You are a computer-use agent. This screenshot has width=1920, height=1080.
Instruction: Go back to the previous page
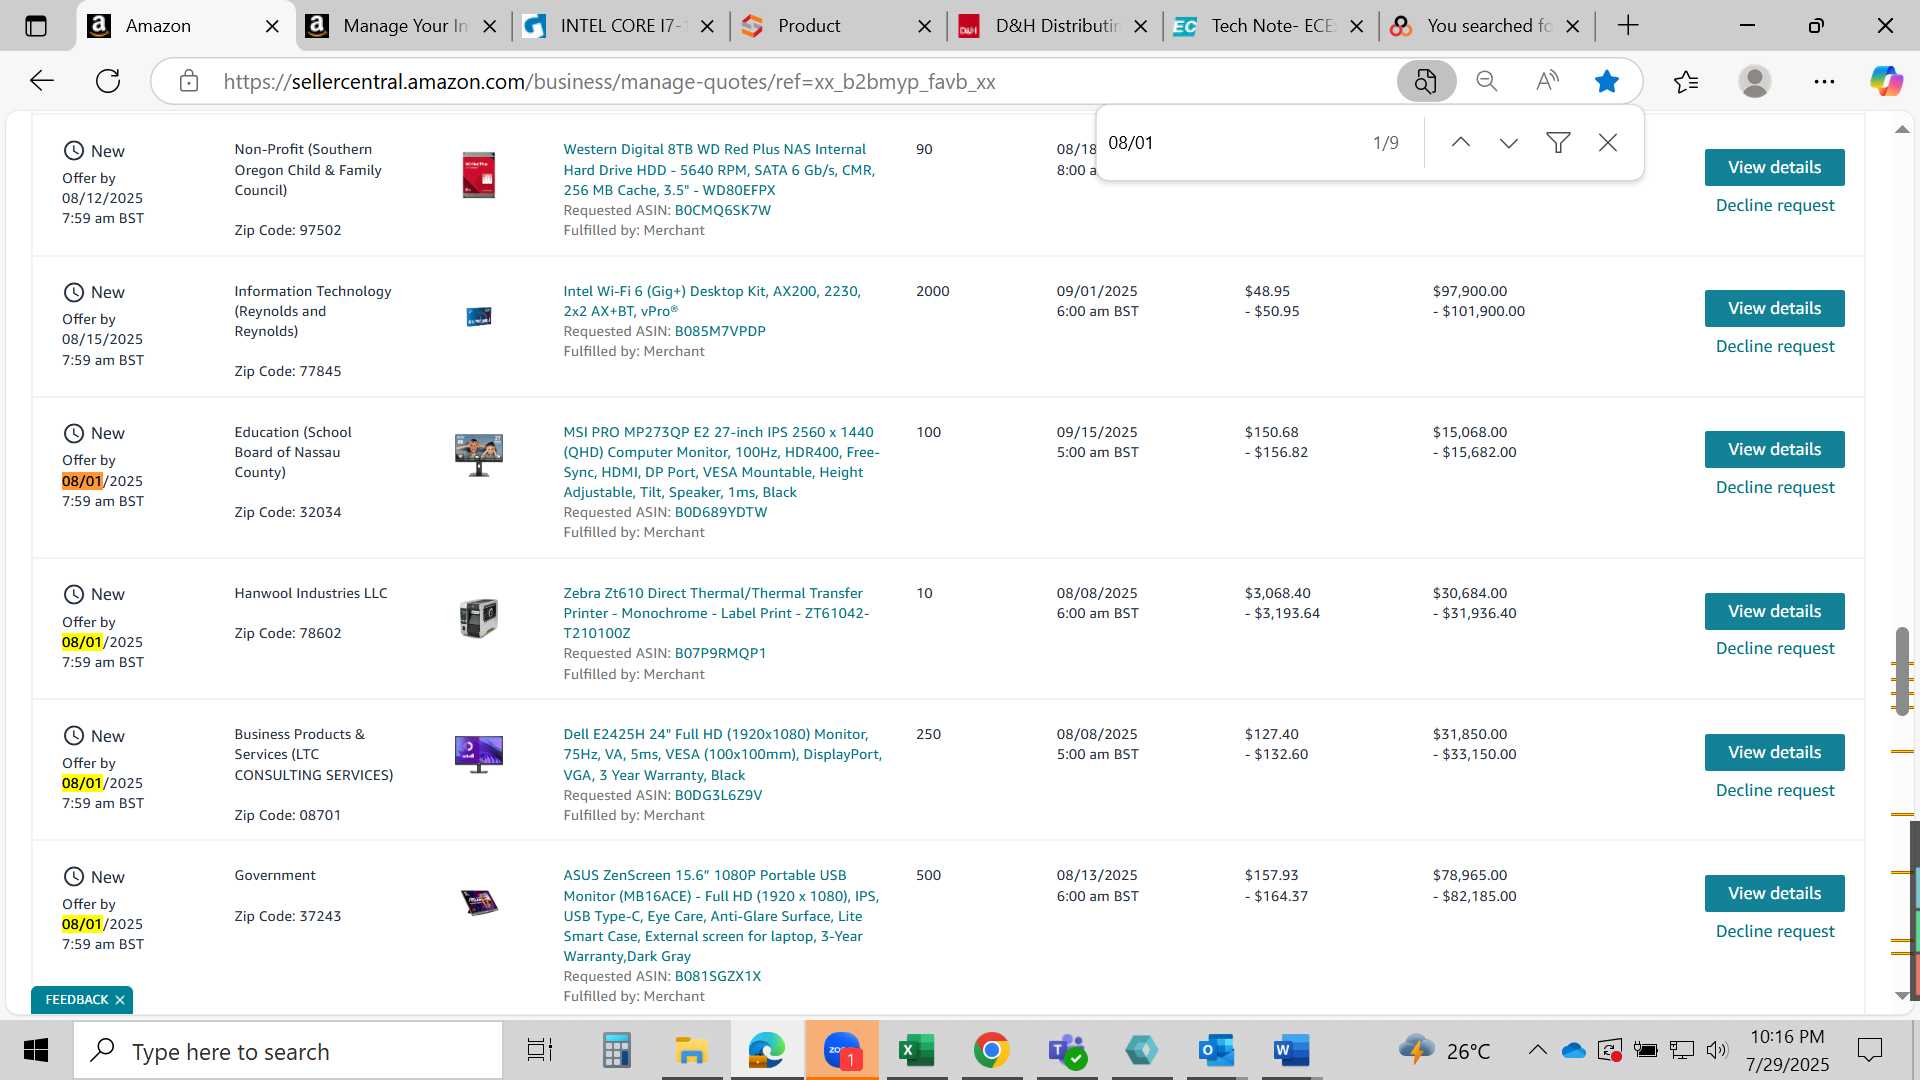(41, 81)
